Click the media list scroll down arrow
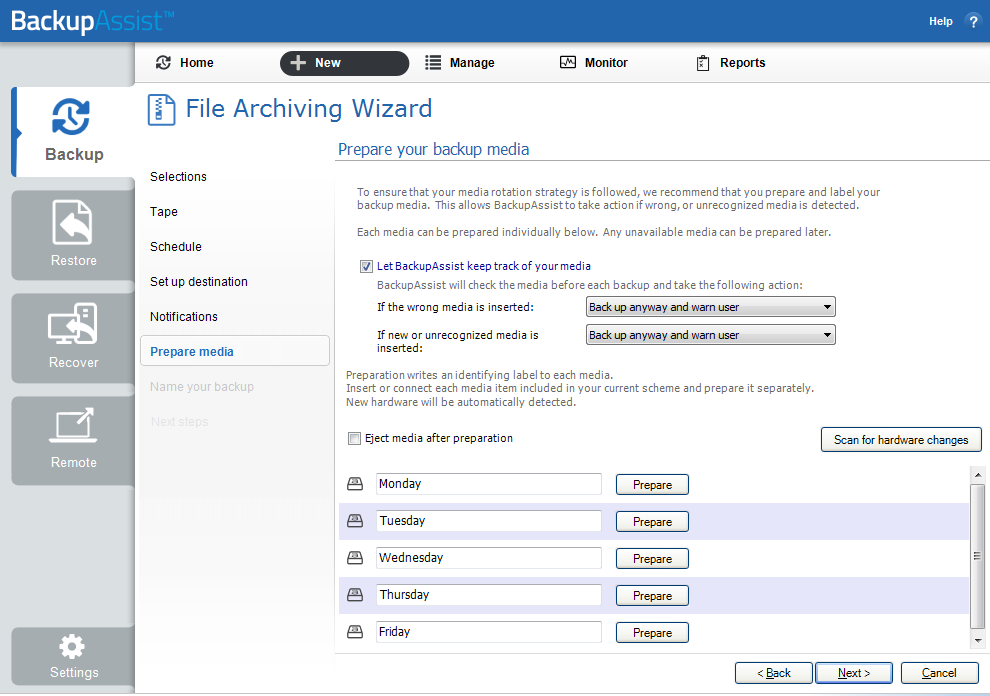 [x=977, y=640]
